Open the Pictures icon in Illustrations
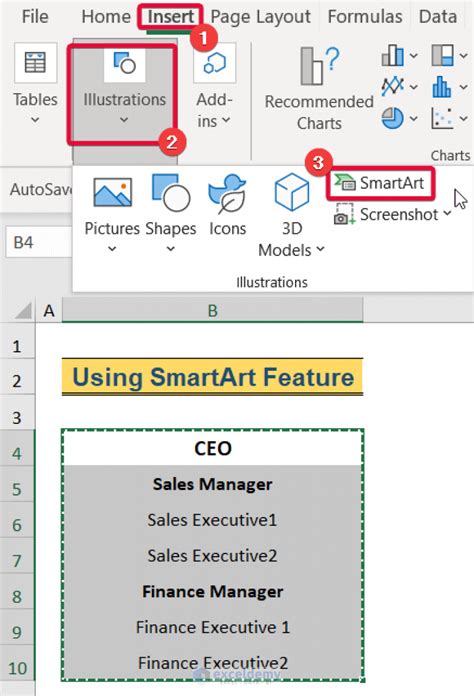This screenshot has height=696, width=474. pyautogui.click(x=112, y=193)
